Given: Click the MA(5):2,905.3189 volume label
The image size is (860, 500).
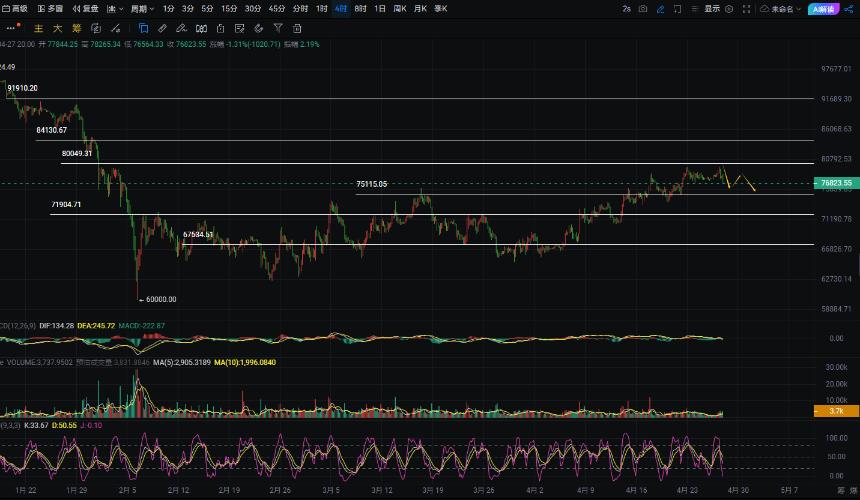Looking at the screenshot, I should 182,362.
